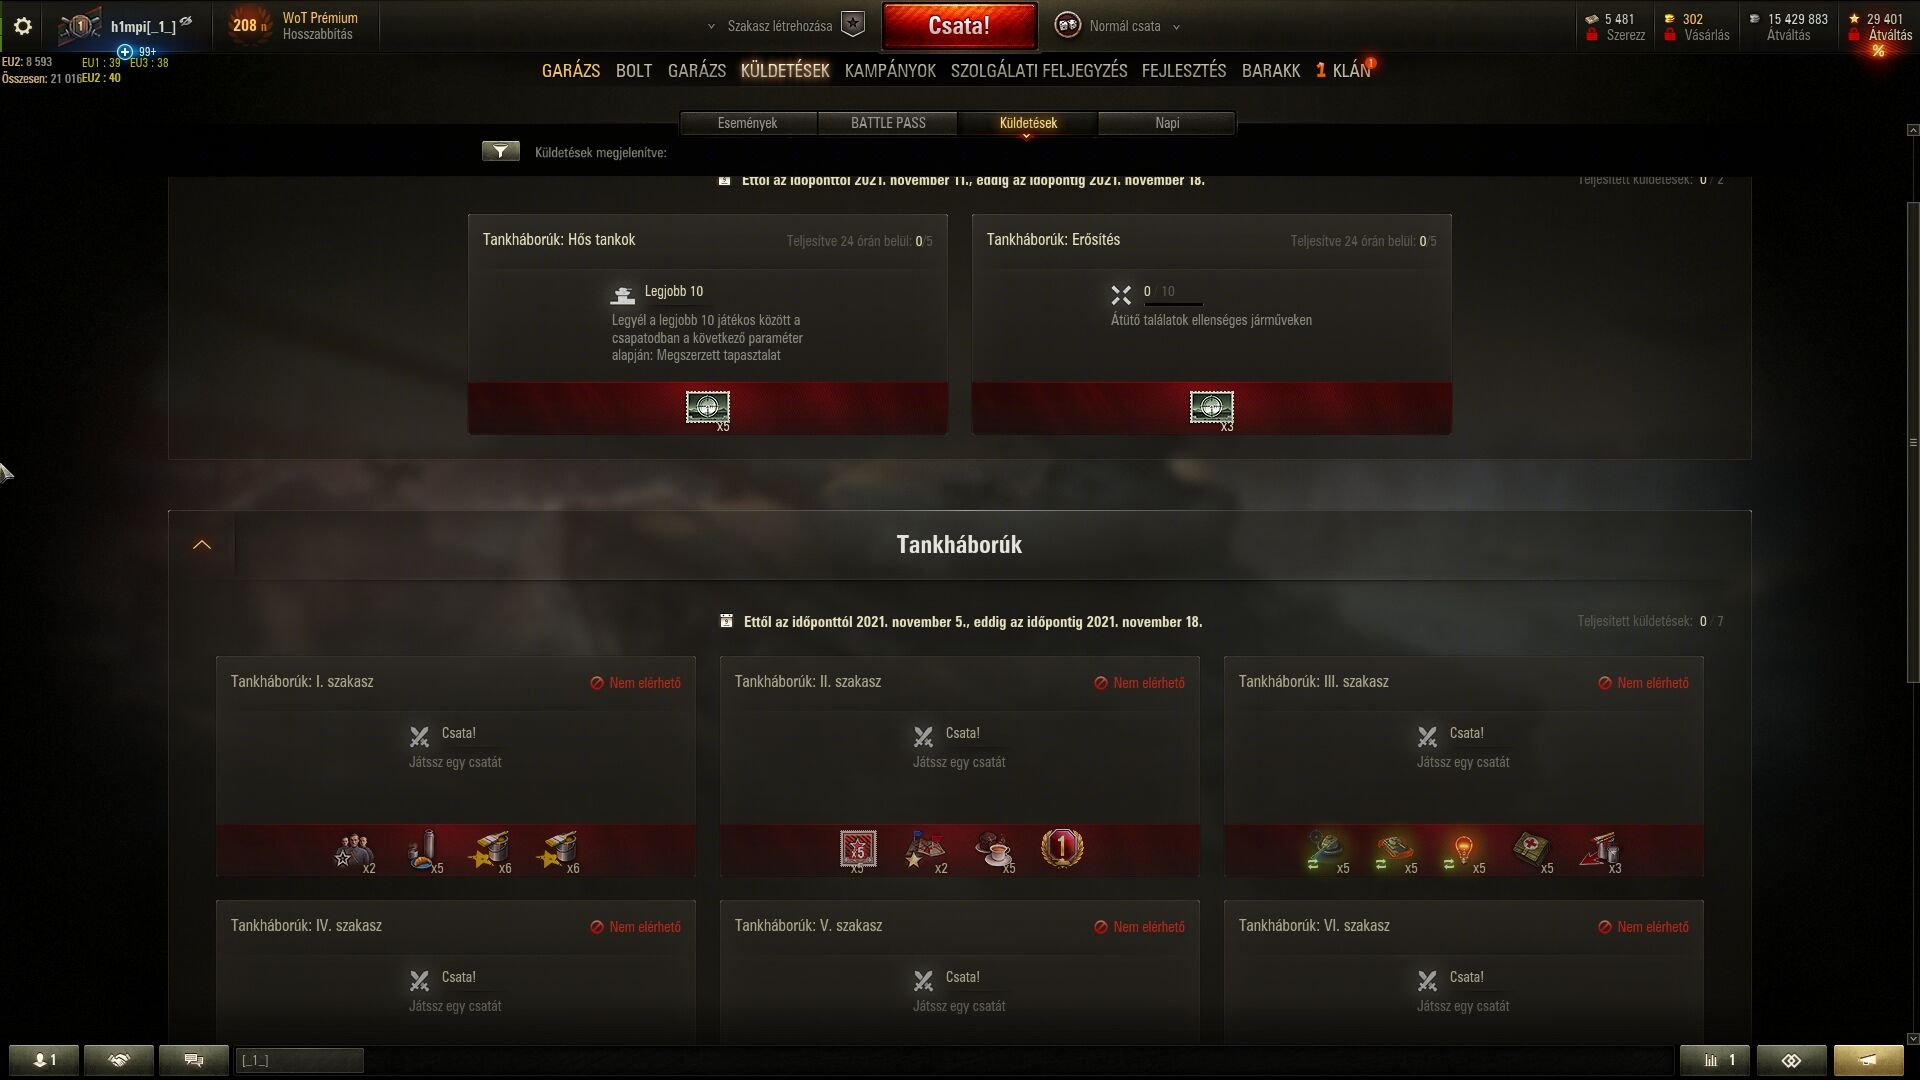
Task: Click the chat channel input field
Action: (299, 1060)
